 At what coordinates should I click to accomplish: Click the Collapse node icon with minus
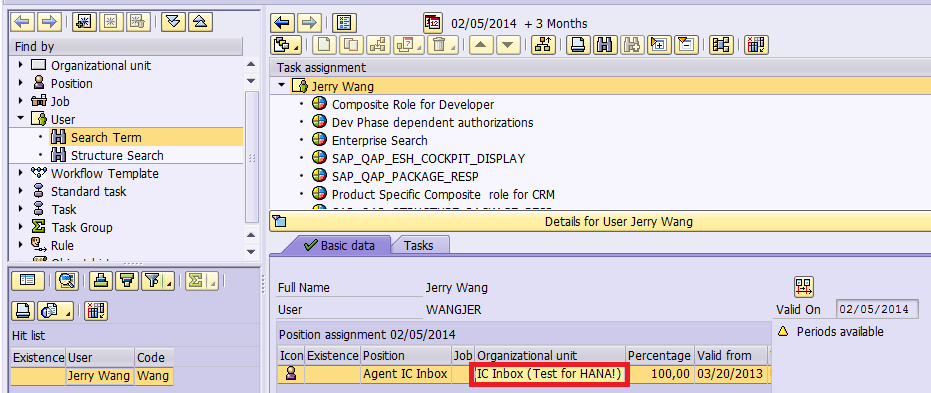686,44
